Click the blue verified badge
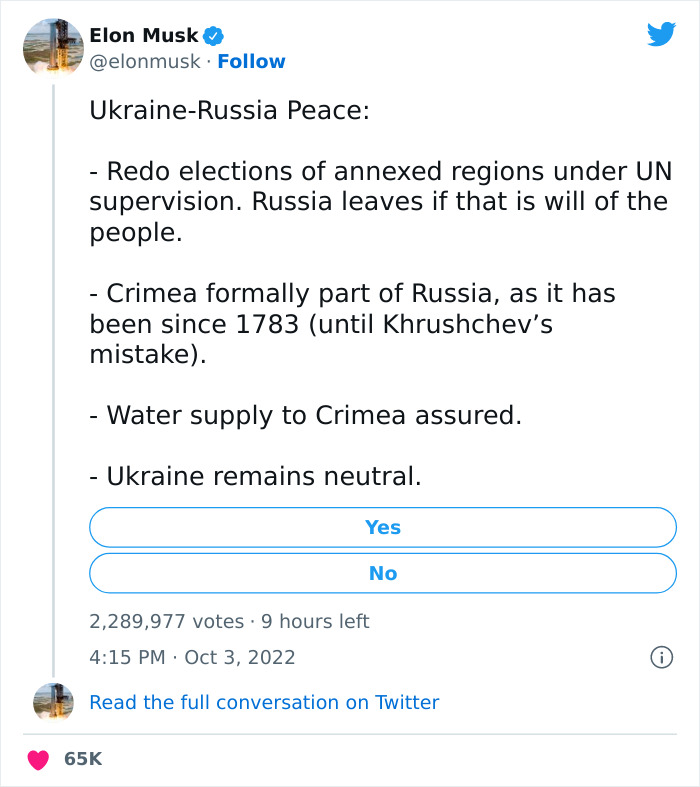This screenshot has width=700, height=787. point(214,36)
